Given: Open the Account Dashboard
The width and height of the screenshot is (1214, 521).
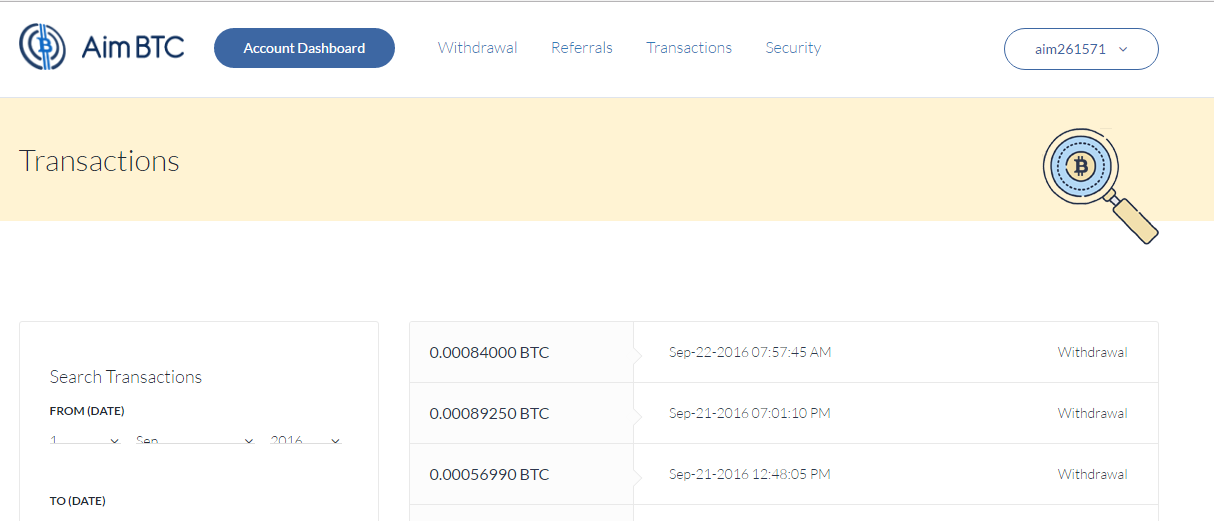Looking at the screenshot, I should click(304, 48).
